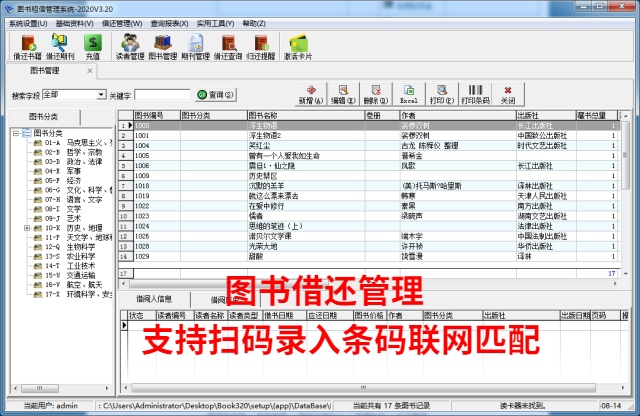This screenshot has width=640, height=416.
Task: Select the 在爱中修行 book row
Action: 369,206
